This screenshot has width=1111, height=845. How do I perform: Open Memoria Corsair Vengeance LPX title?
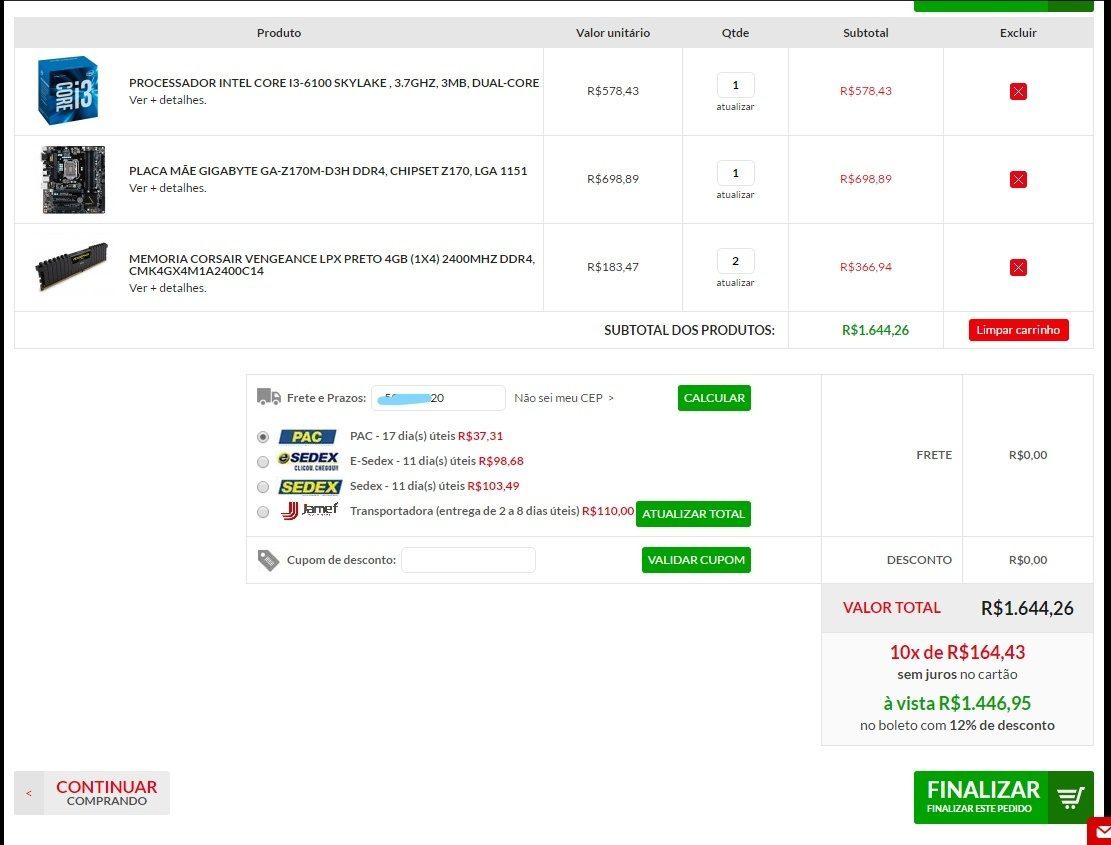tap(332, 265)
